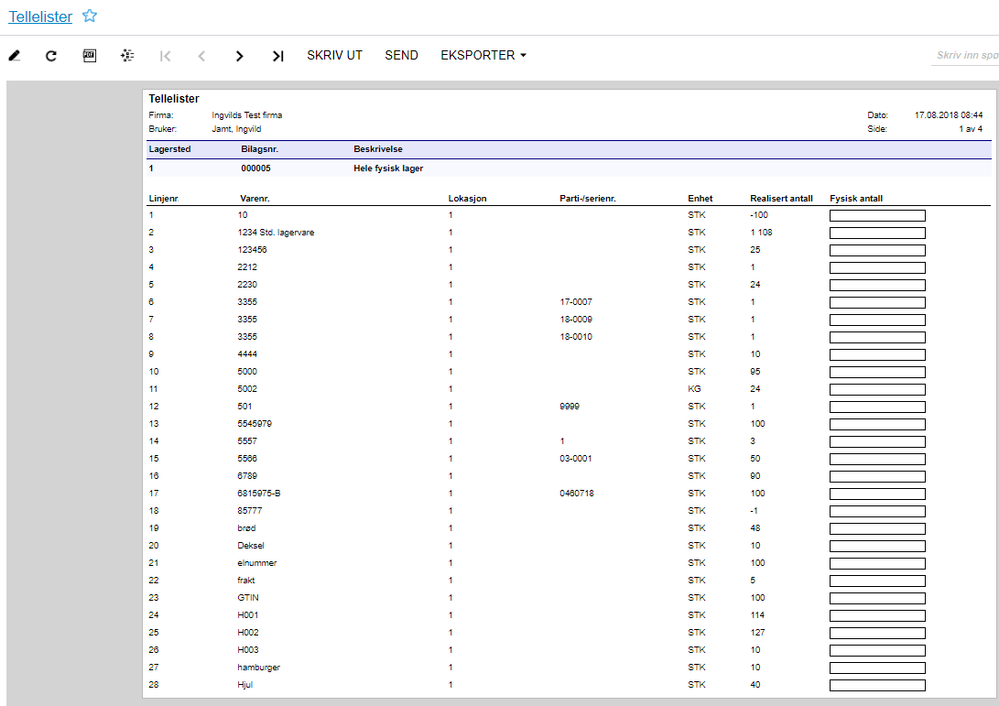Click Fysisk antall box for Hjul
The width and height of the screenshot is (999, 706).
(x=877, y=686)
